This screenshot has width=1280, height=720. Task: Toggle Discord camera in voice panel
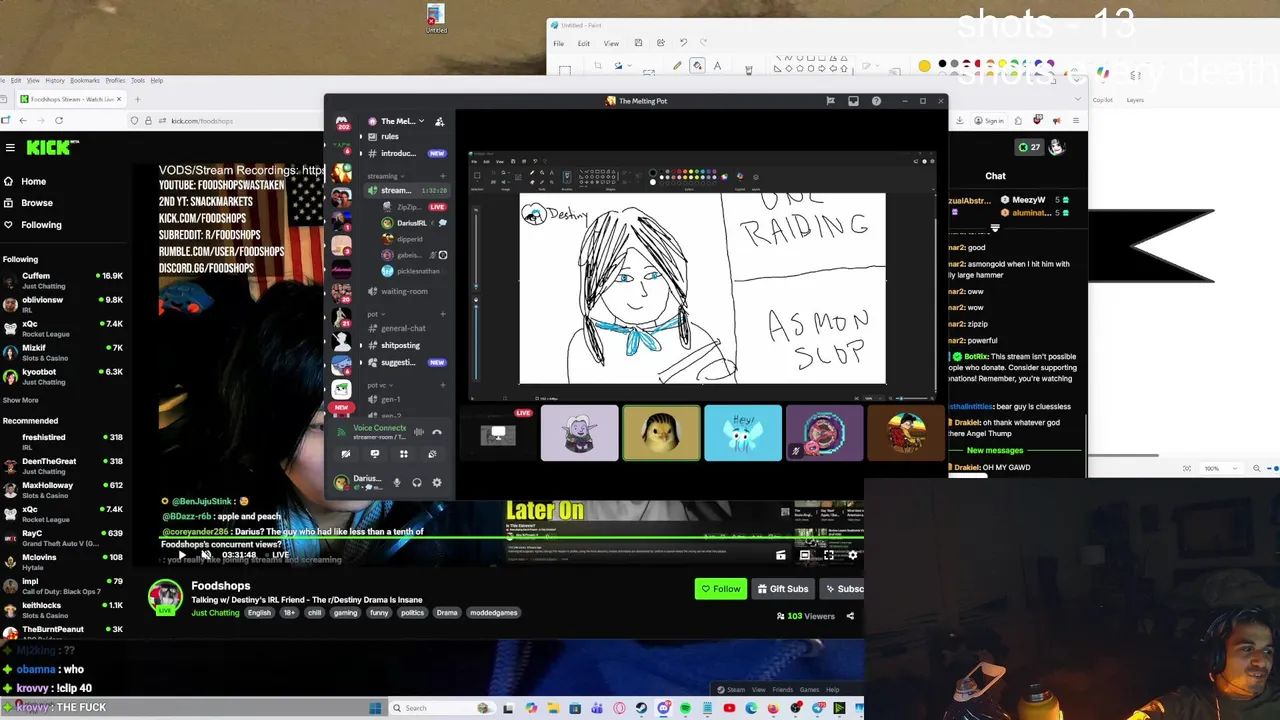[x=346, y=454]
